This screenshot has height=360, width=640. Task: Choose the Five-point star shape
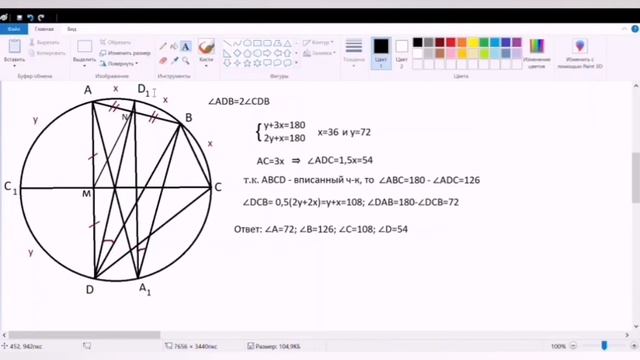(x=247, y=63)
